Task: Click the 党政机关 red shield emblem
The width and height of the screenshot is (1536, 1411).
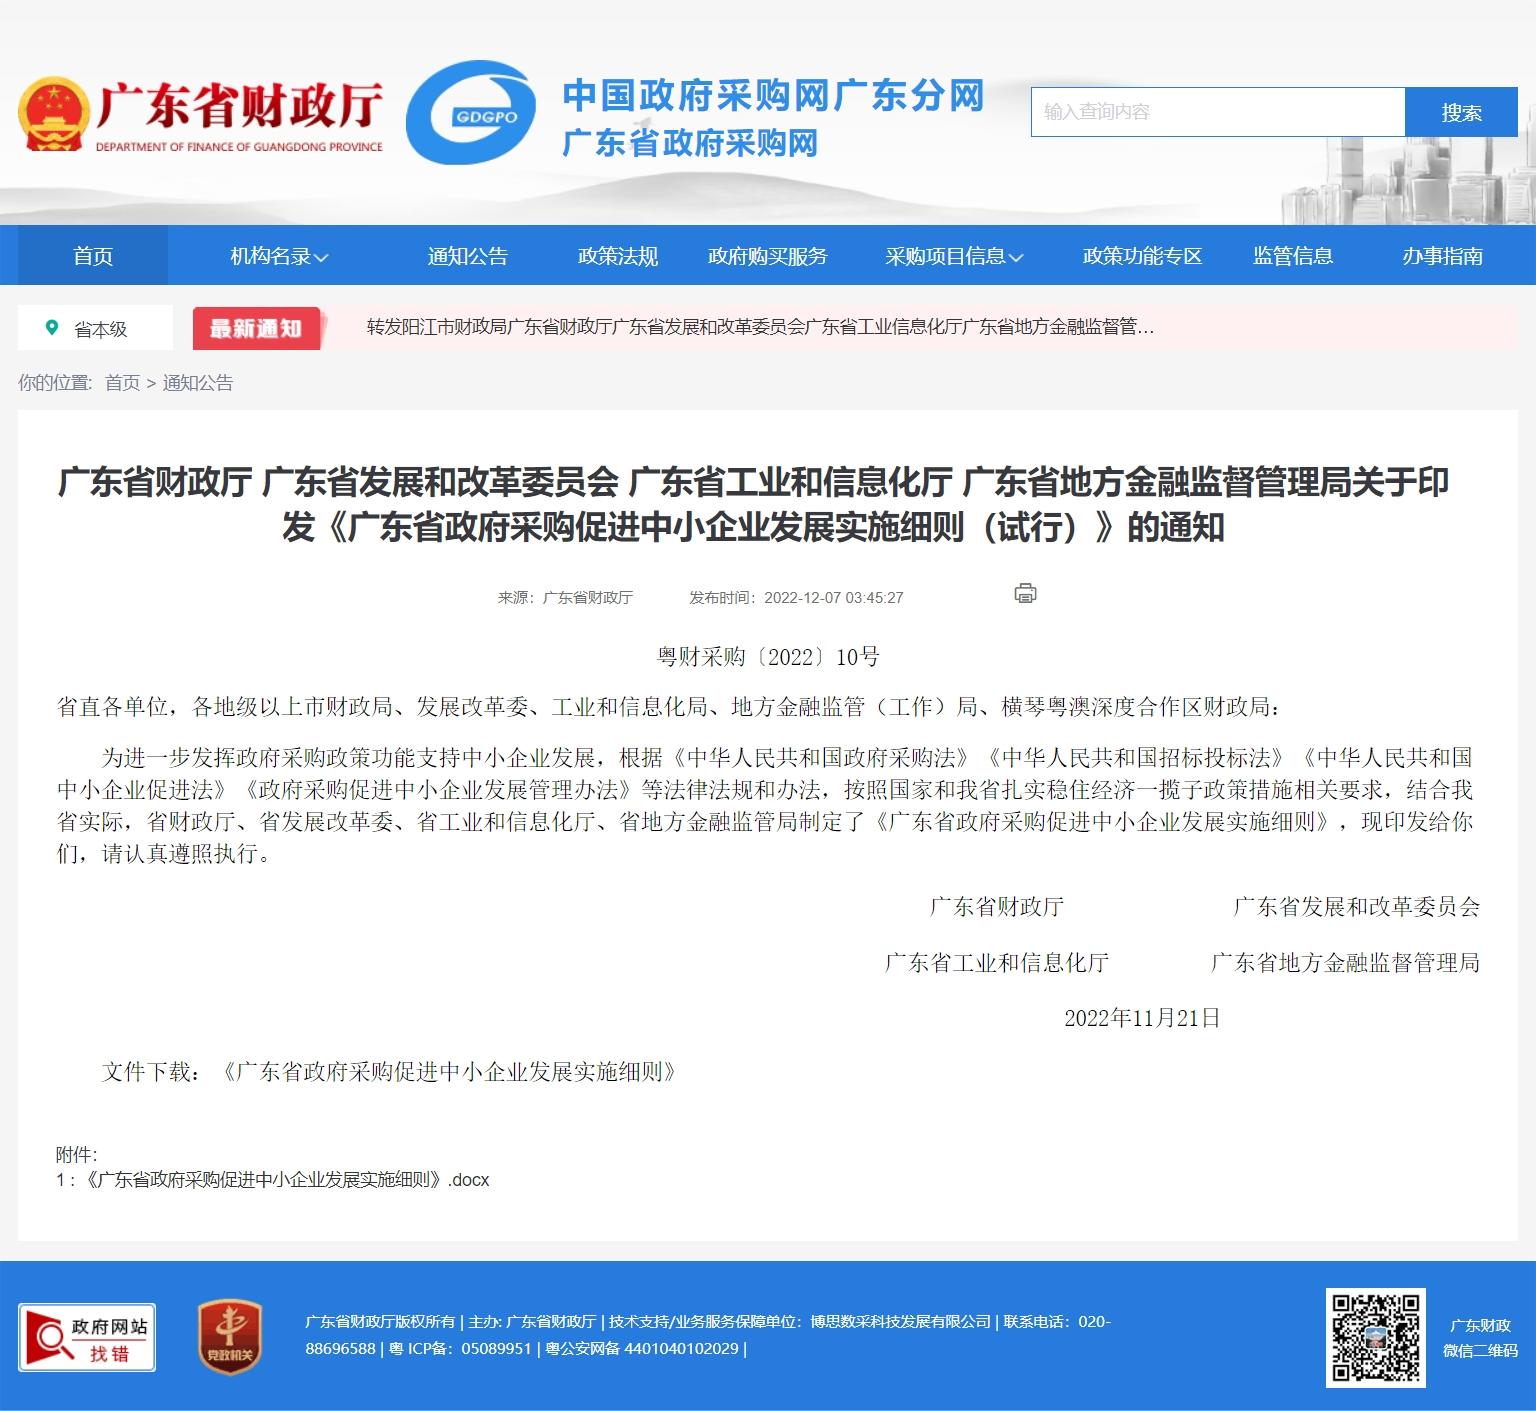Action: click(x=229, y=1336)
